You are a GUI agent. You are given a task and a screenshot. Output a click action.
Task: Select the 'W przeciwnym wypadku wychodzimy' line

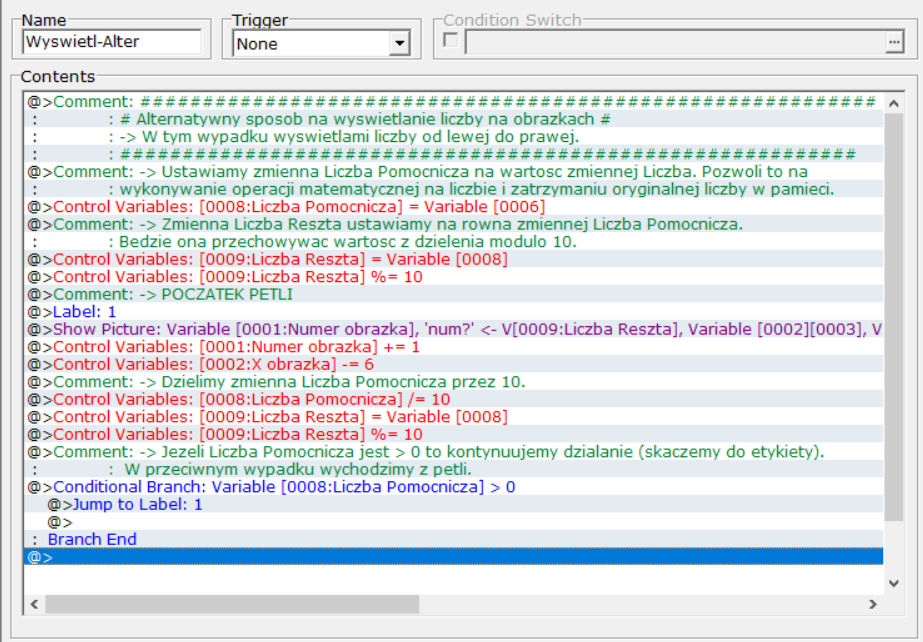coord(453,470)
